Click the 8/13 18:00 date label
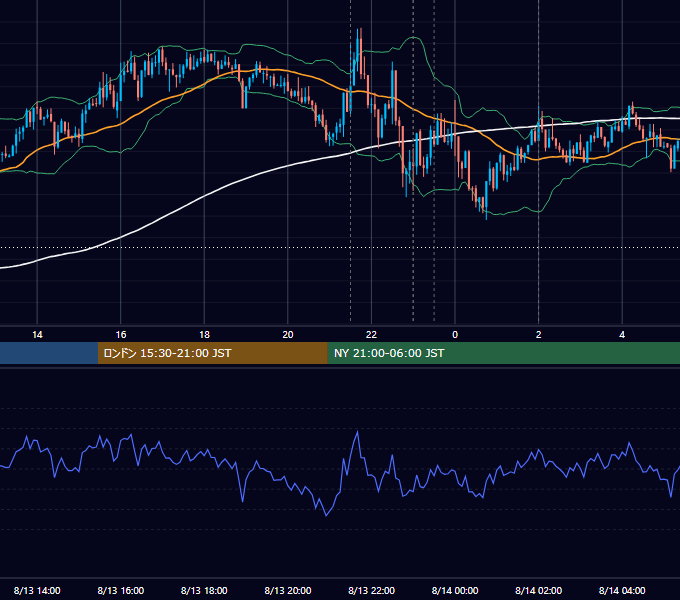 tap(204, 590)
